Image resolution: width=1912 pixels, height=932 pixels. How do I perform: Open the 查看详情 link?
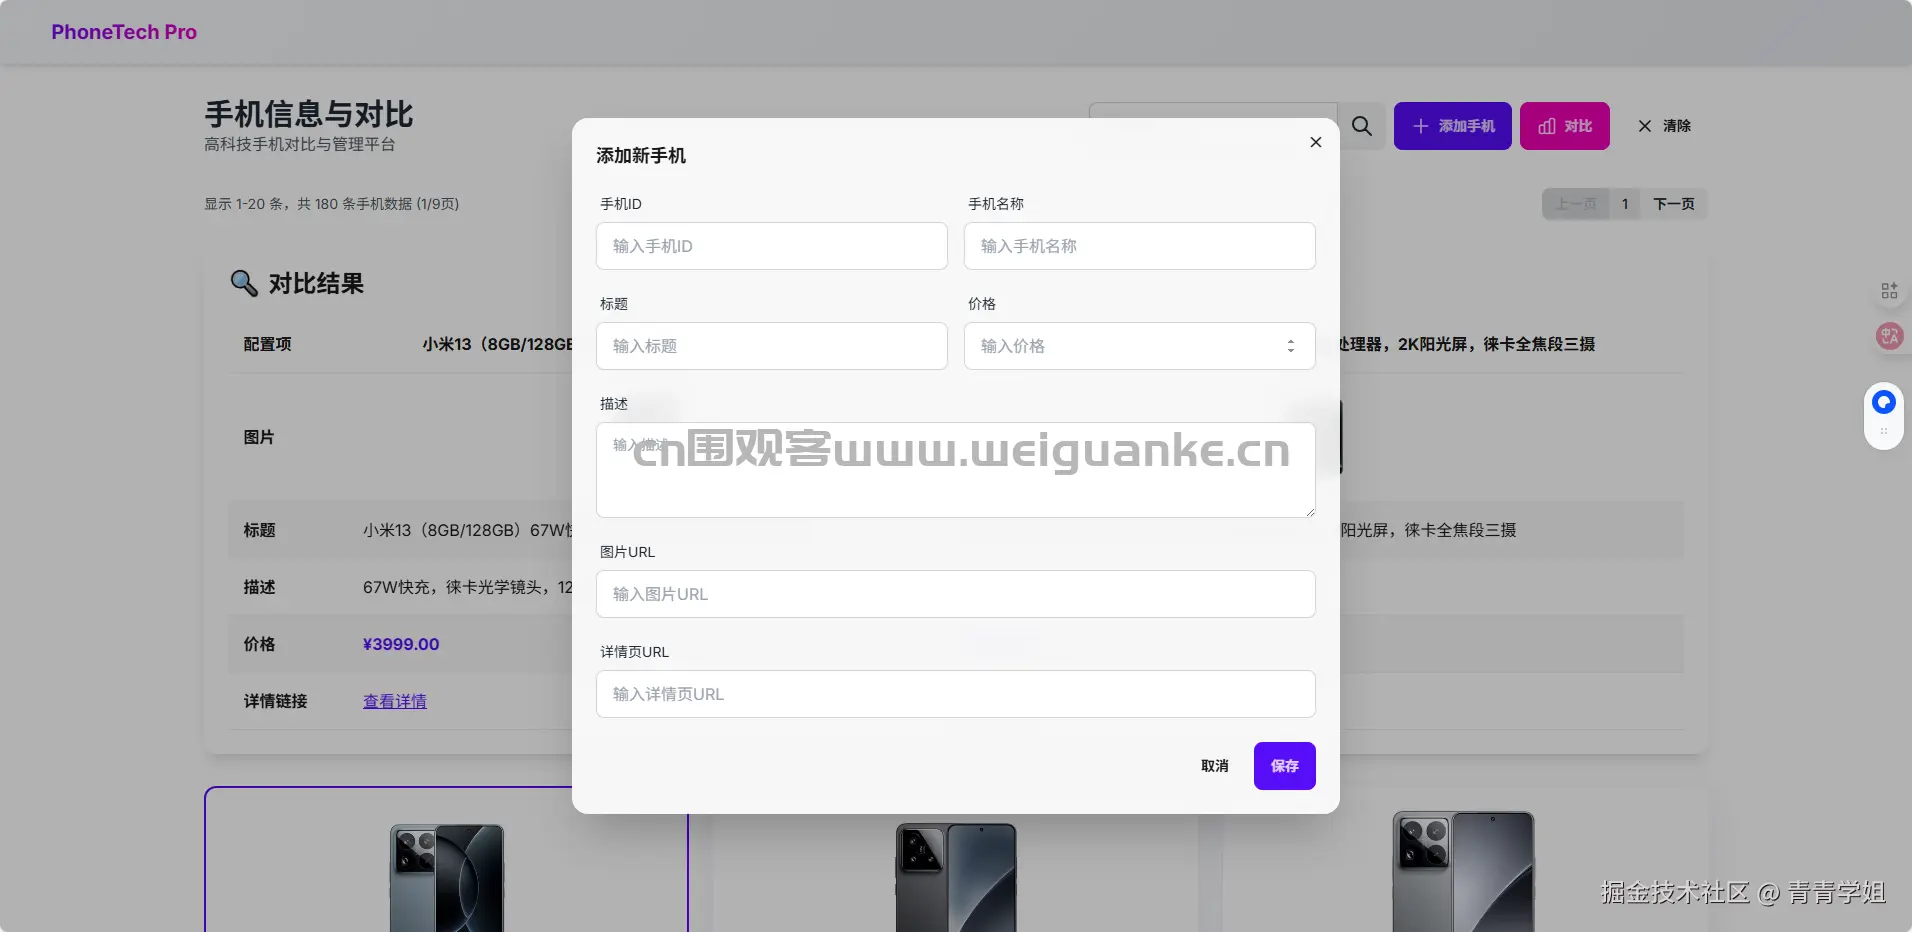(395, 701)
